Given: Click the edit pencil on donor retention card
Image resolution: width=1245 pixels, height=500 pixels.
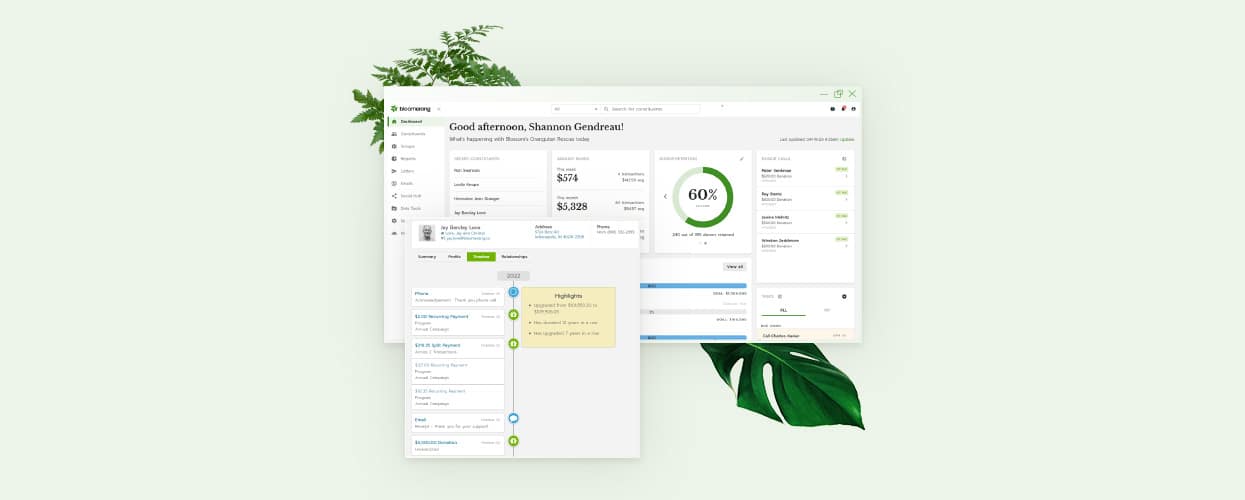Looking at the screenshot, I should click(x=741, y=158).
